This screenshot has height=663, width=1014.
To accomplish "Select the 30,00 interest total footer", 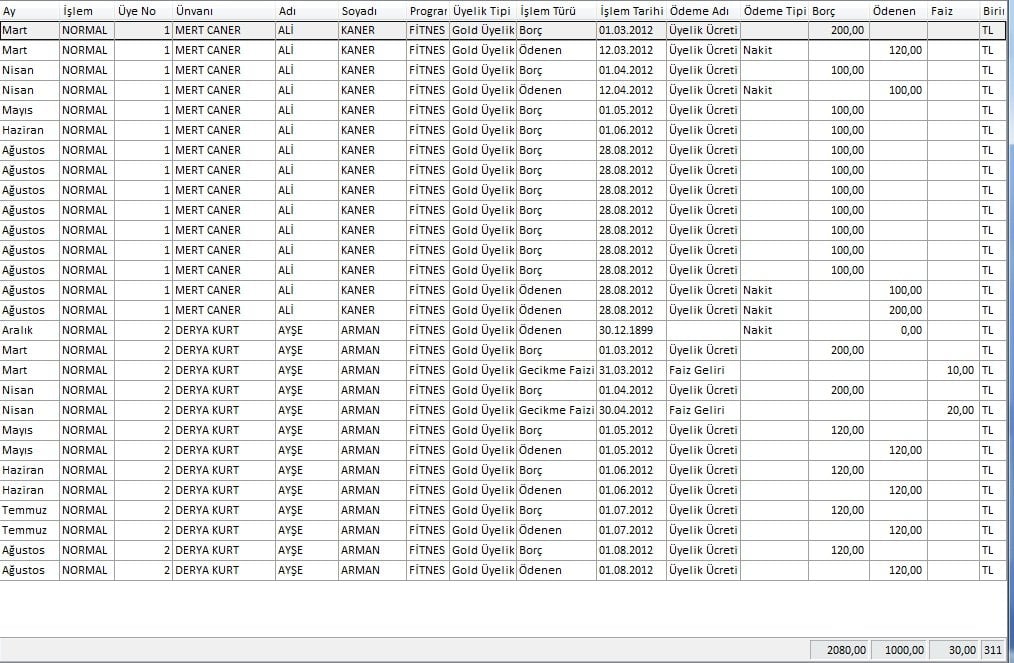I will click(x=953, y=650).
